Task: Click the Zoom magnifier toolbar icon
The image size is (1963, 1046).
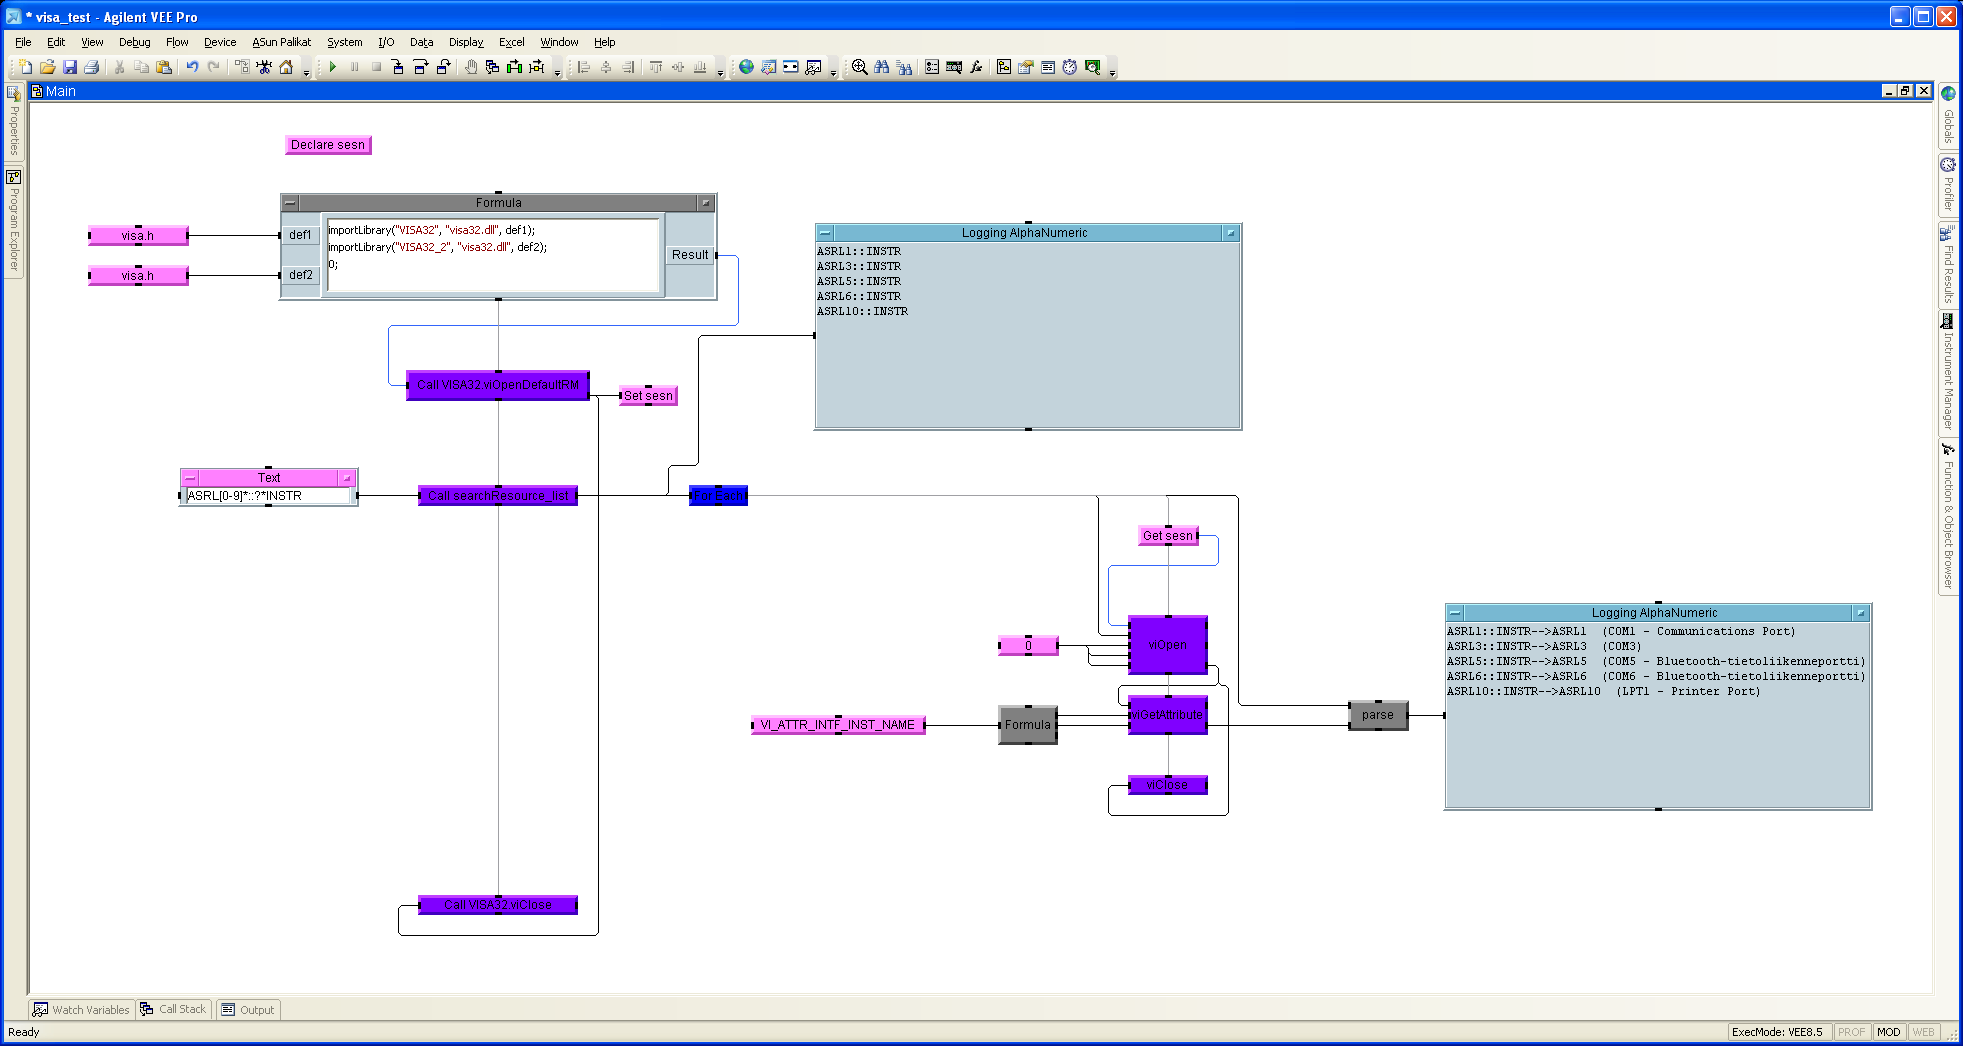Action: [x=859, y=67]
